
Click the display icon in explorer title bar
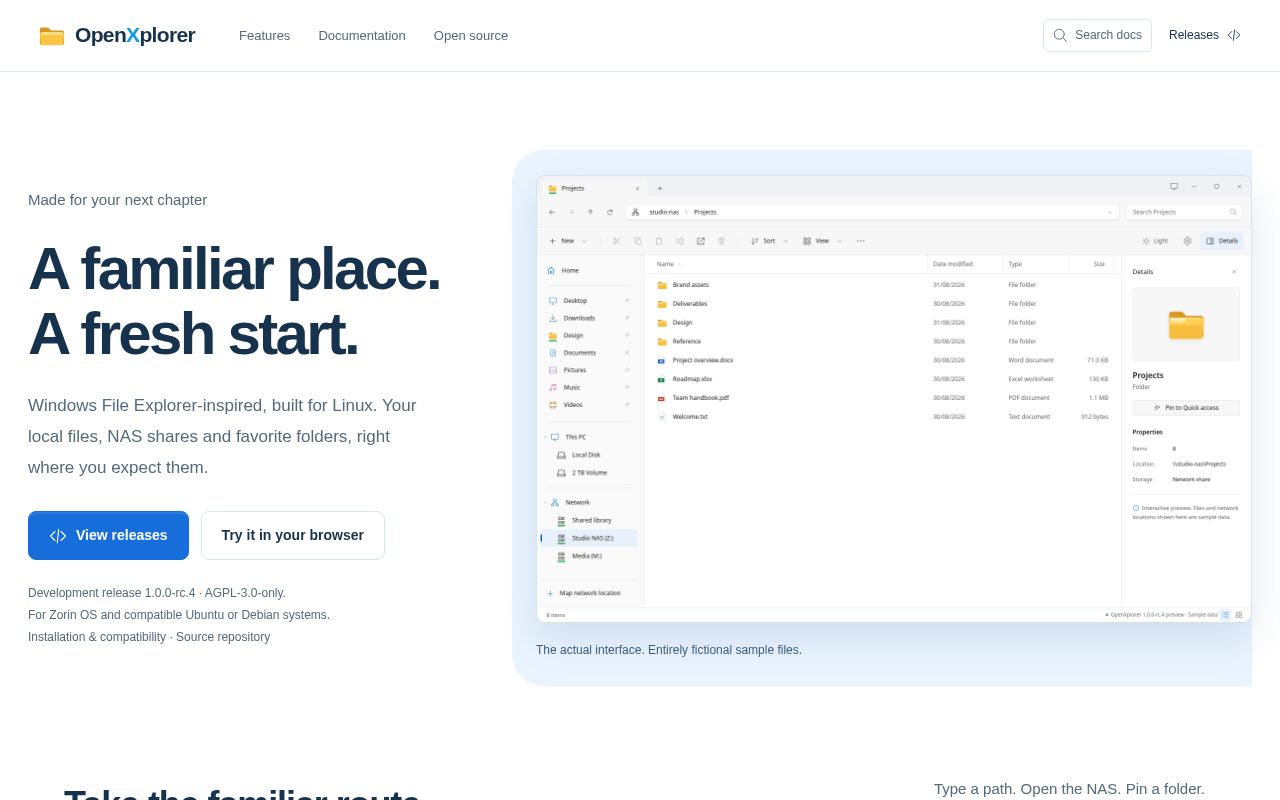click(1174, 186)
